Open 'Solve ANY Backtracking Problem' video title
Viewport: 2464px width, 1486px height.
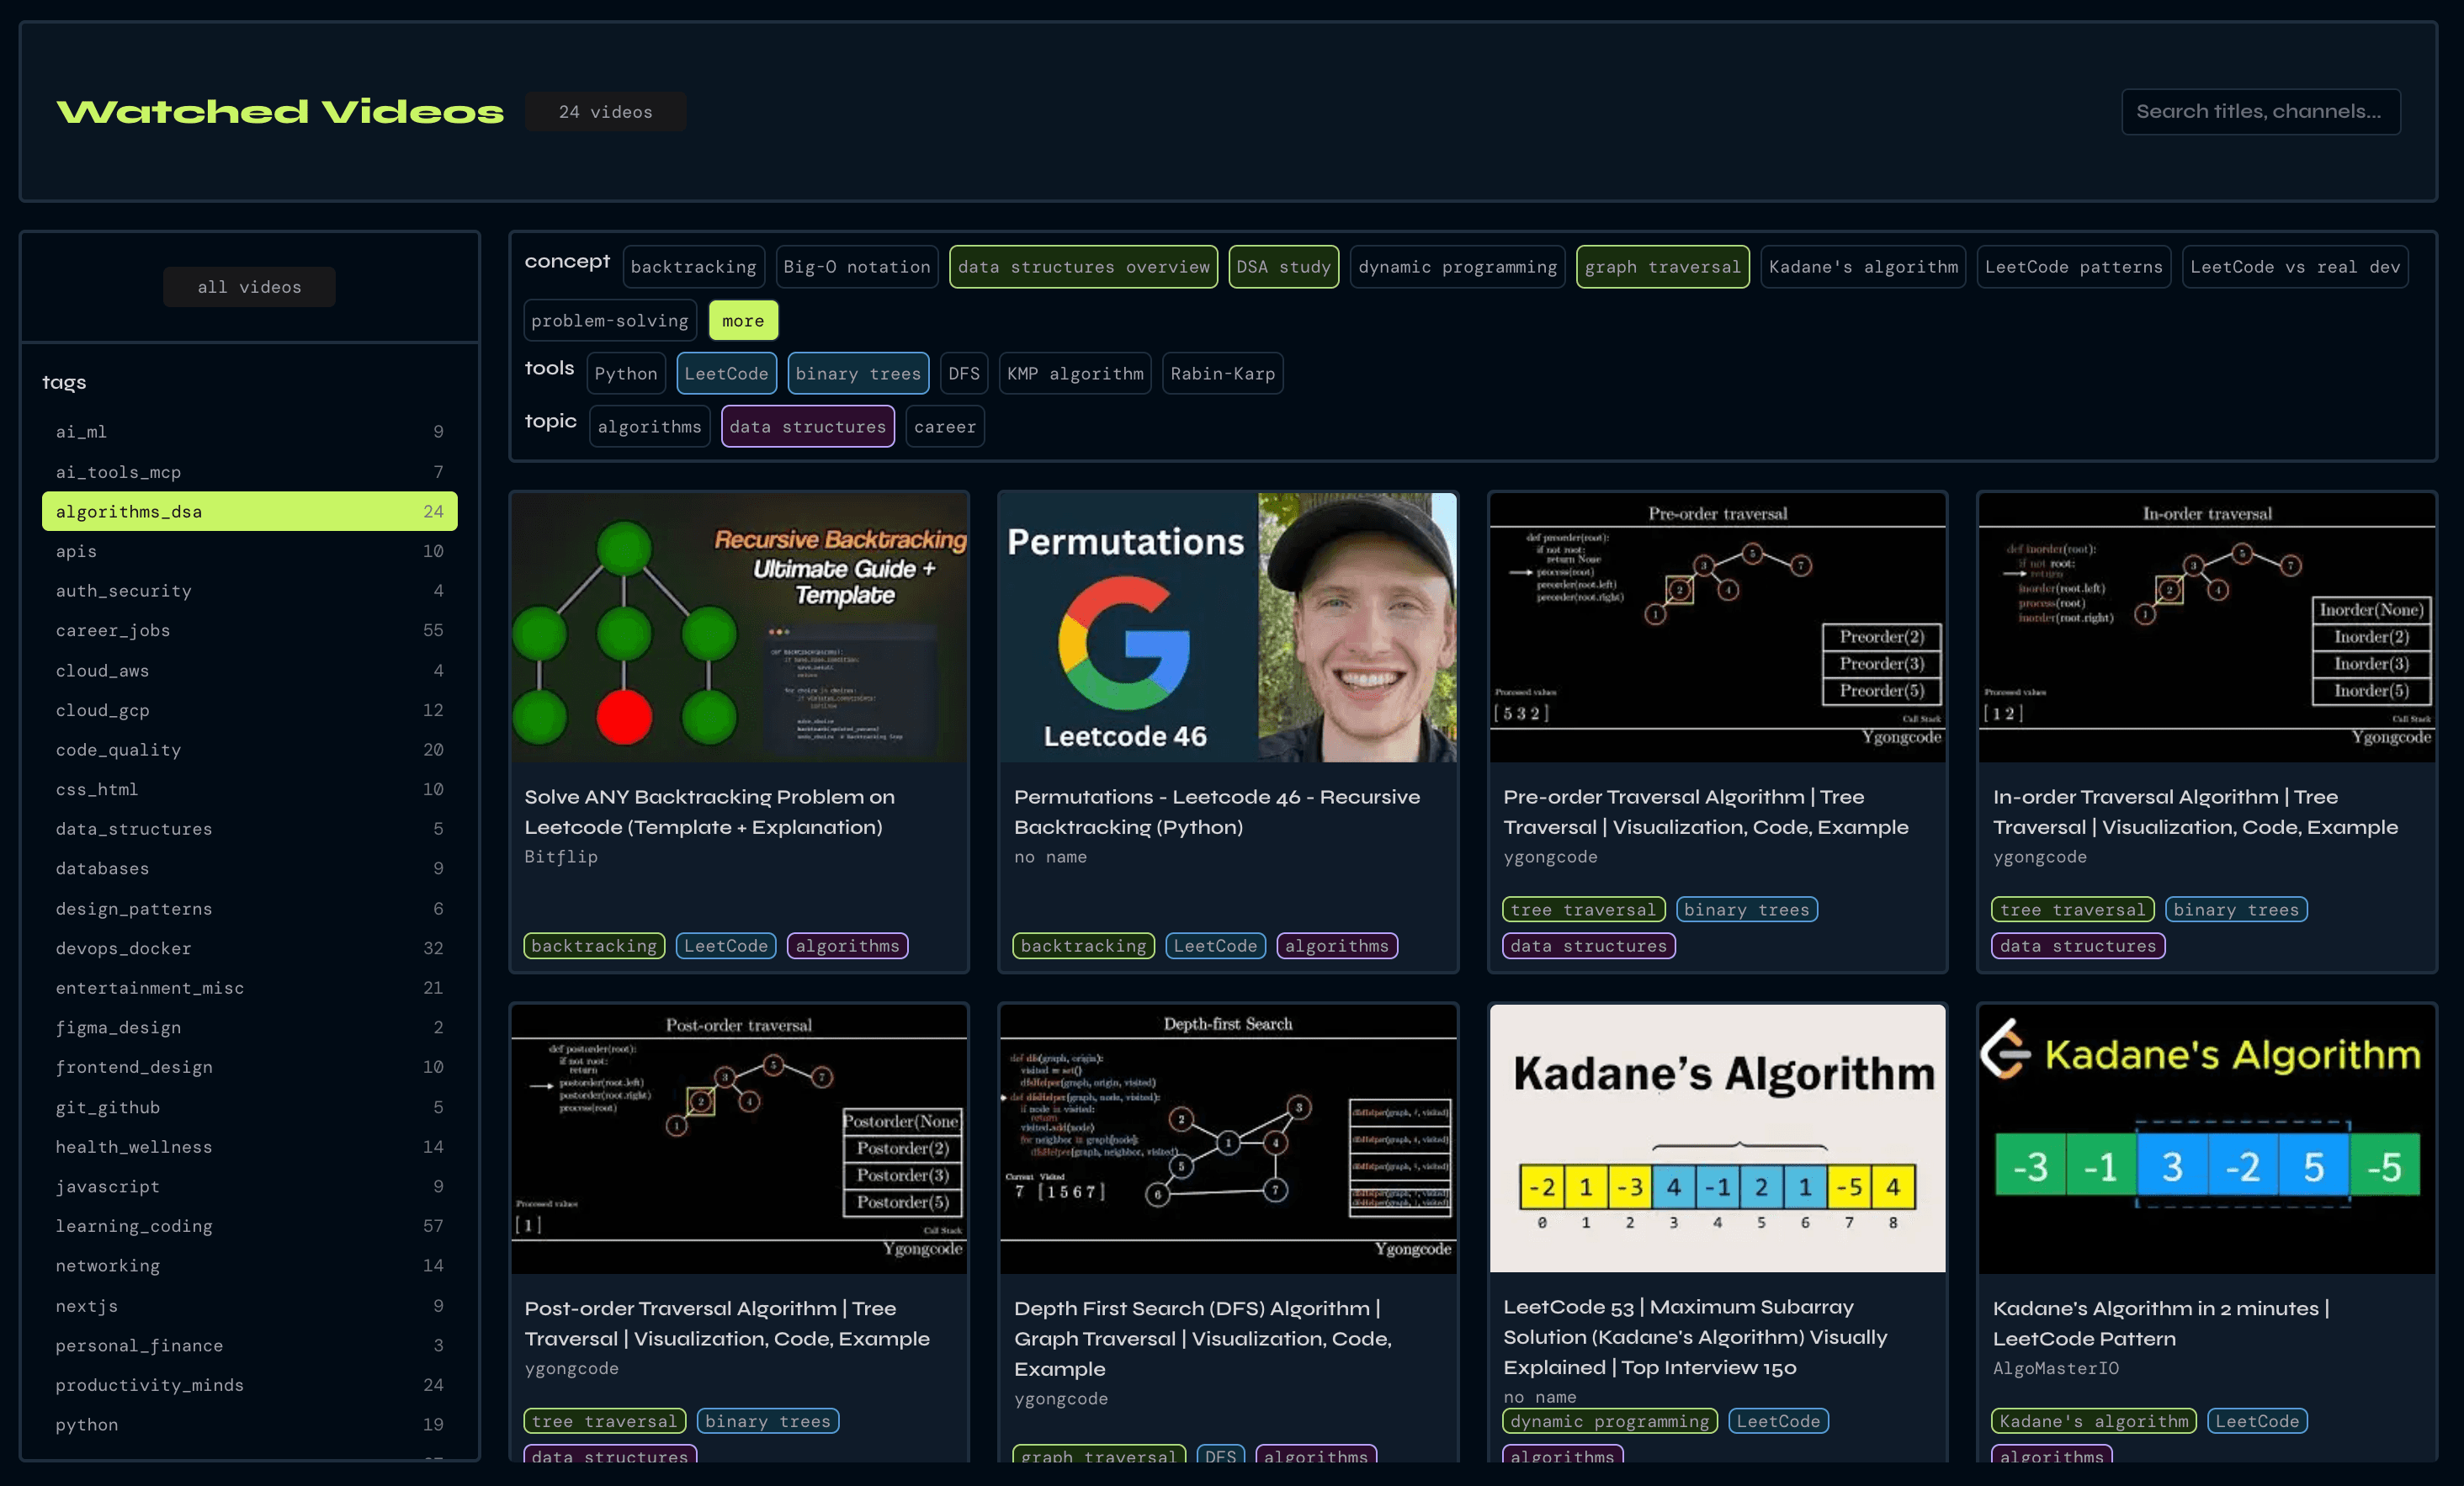coord(709,812)
